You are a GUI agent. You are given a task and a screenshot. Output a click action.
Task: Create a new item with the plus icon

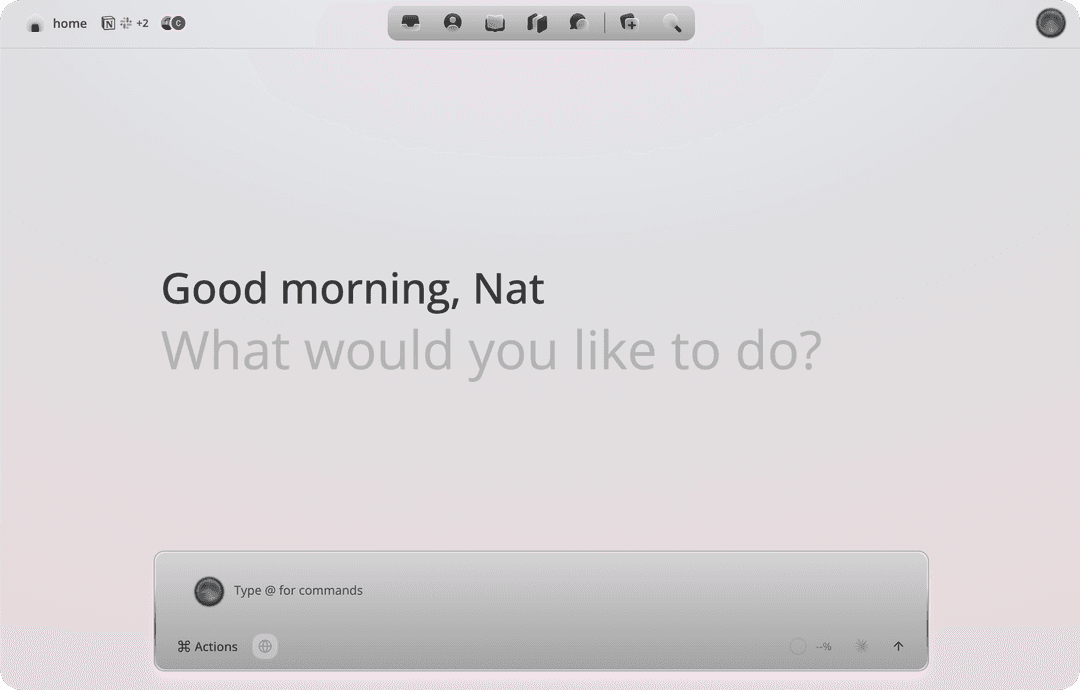[x=629, y=22]
